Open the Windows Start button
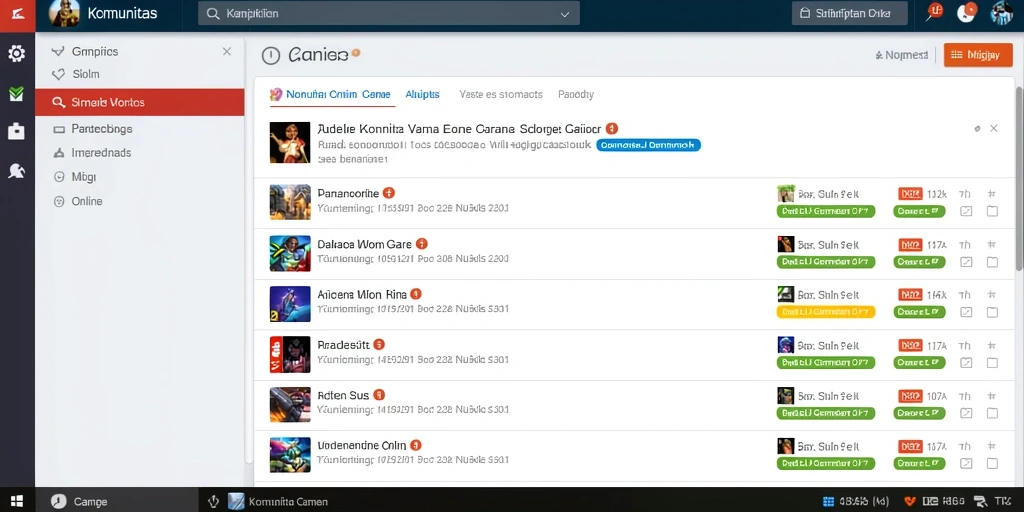Viewport: 1024px width, 512px height. (x=17, y=501)
